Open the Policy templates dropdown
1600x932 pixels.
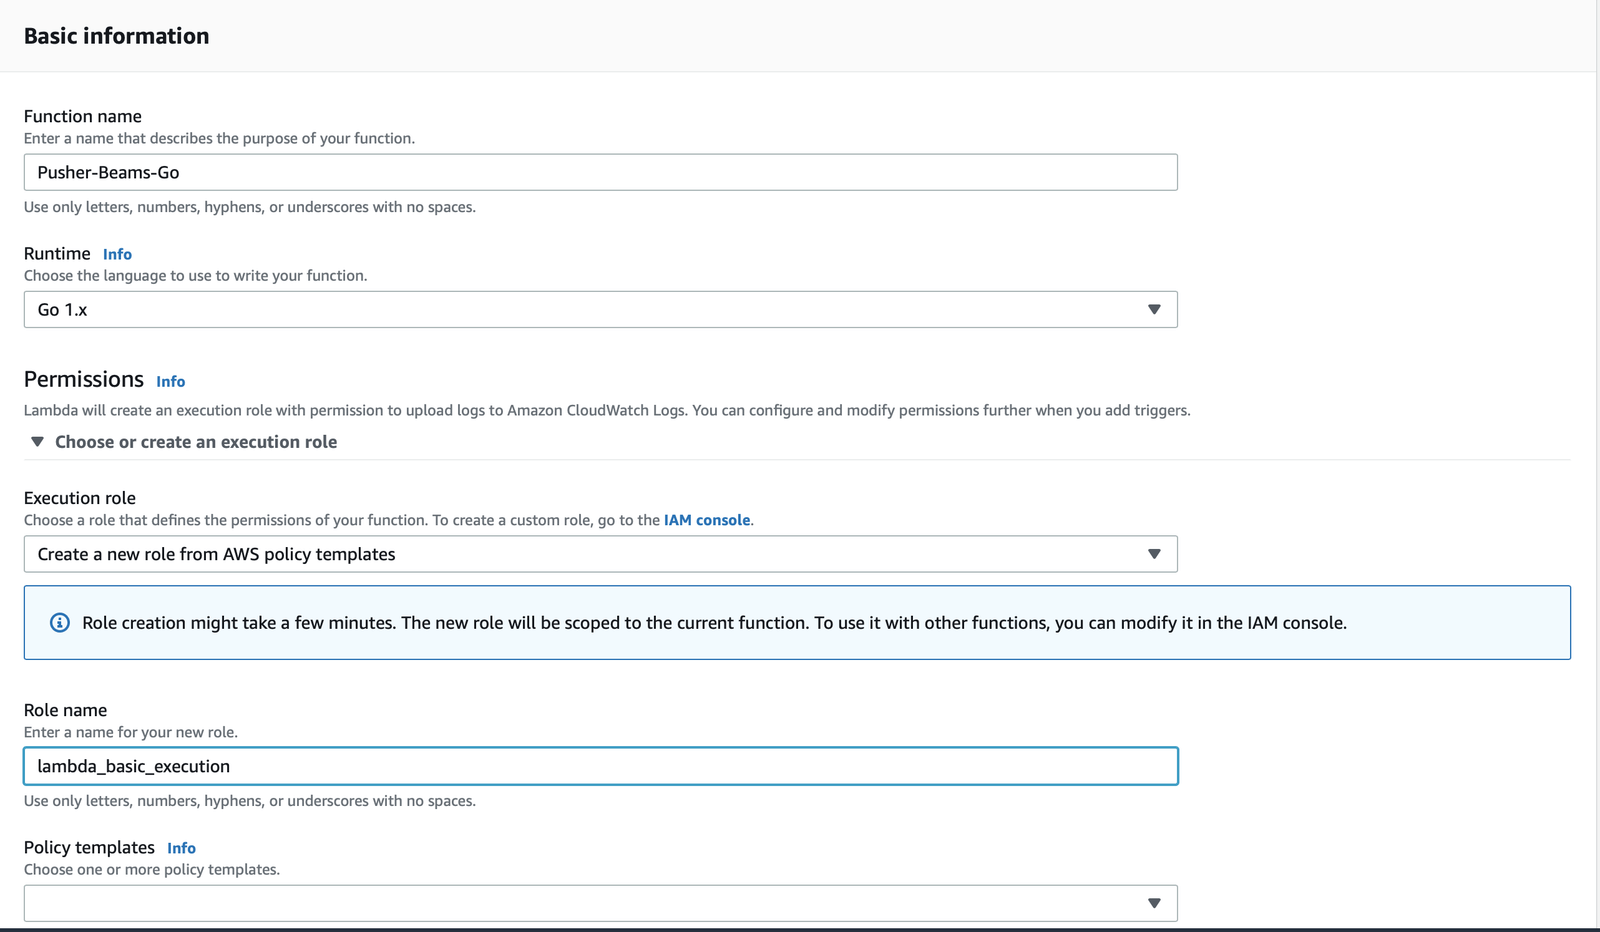600,903
